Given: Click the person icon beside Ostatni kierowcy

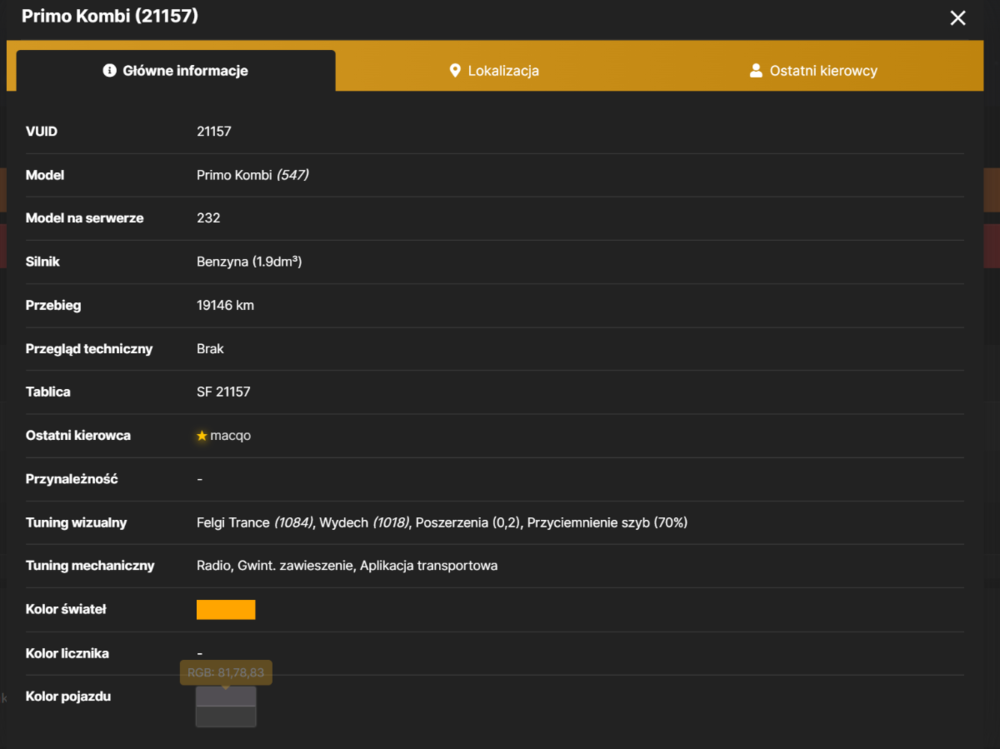Looking at the screenshot, I should pyautogui.click(x=756, y=70).
